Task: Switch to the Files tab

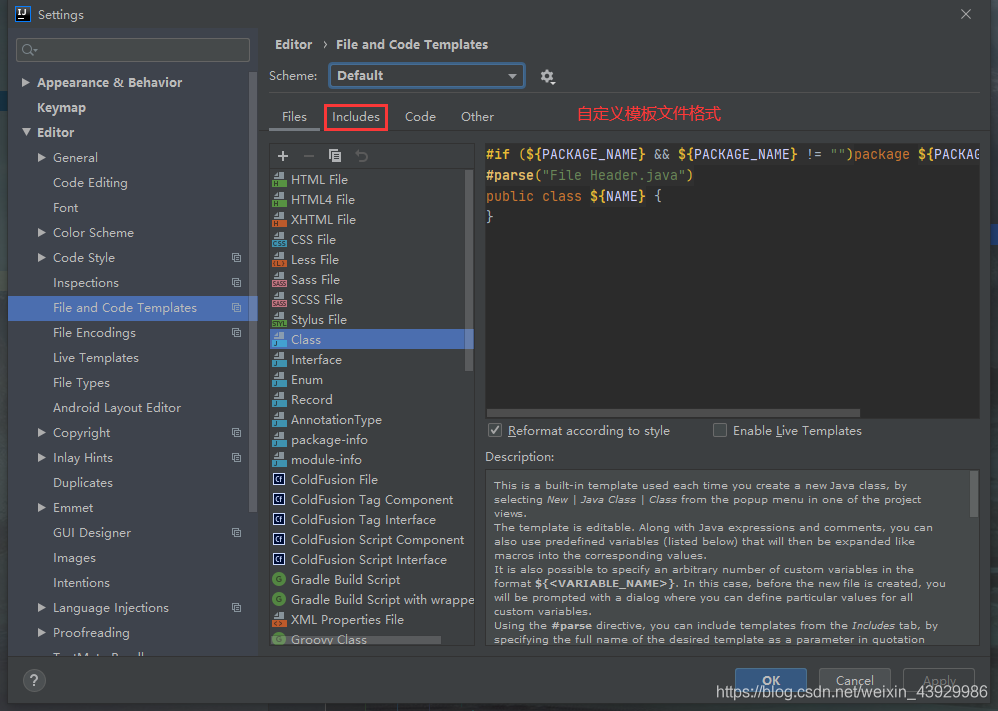Action: coord(294,116)
